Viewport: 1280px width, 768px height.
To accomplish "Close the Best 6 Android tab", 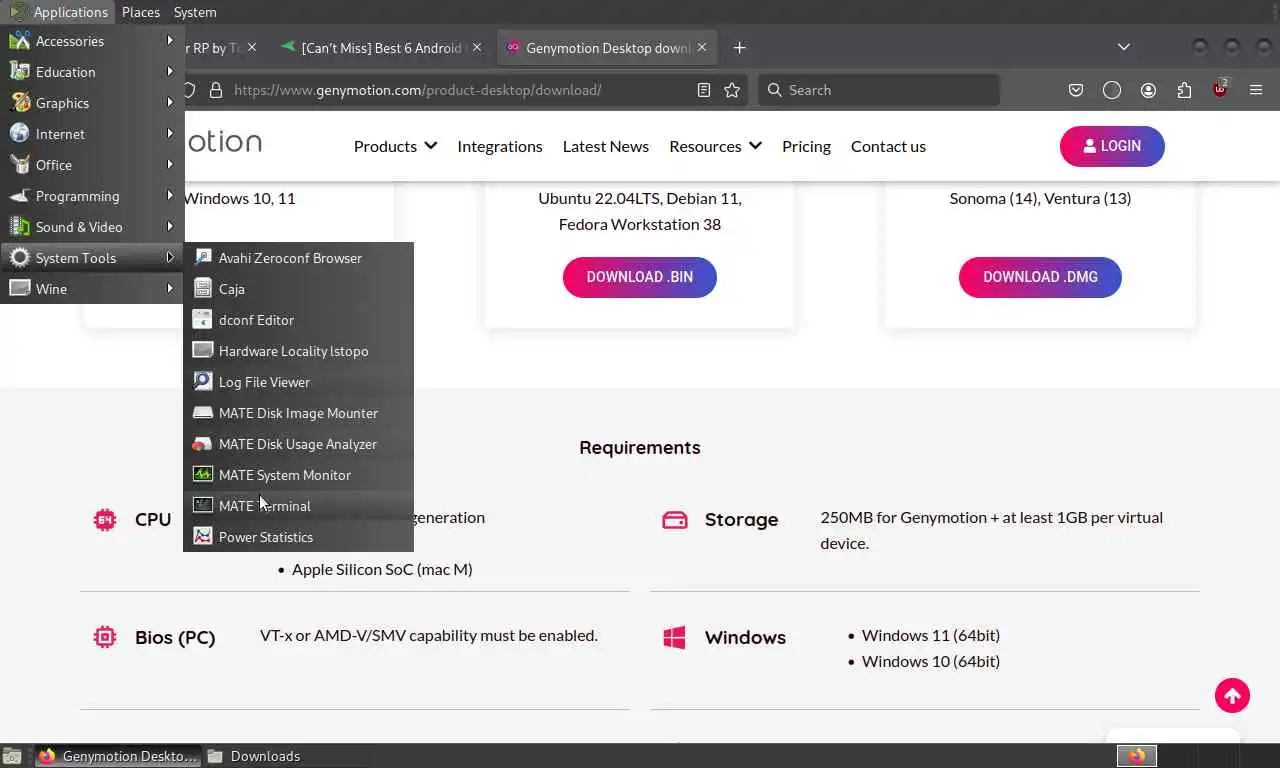I will tap(477, 47).
